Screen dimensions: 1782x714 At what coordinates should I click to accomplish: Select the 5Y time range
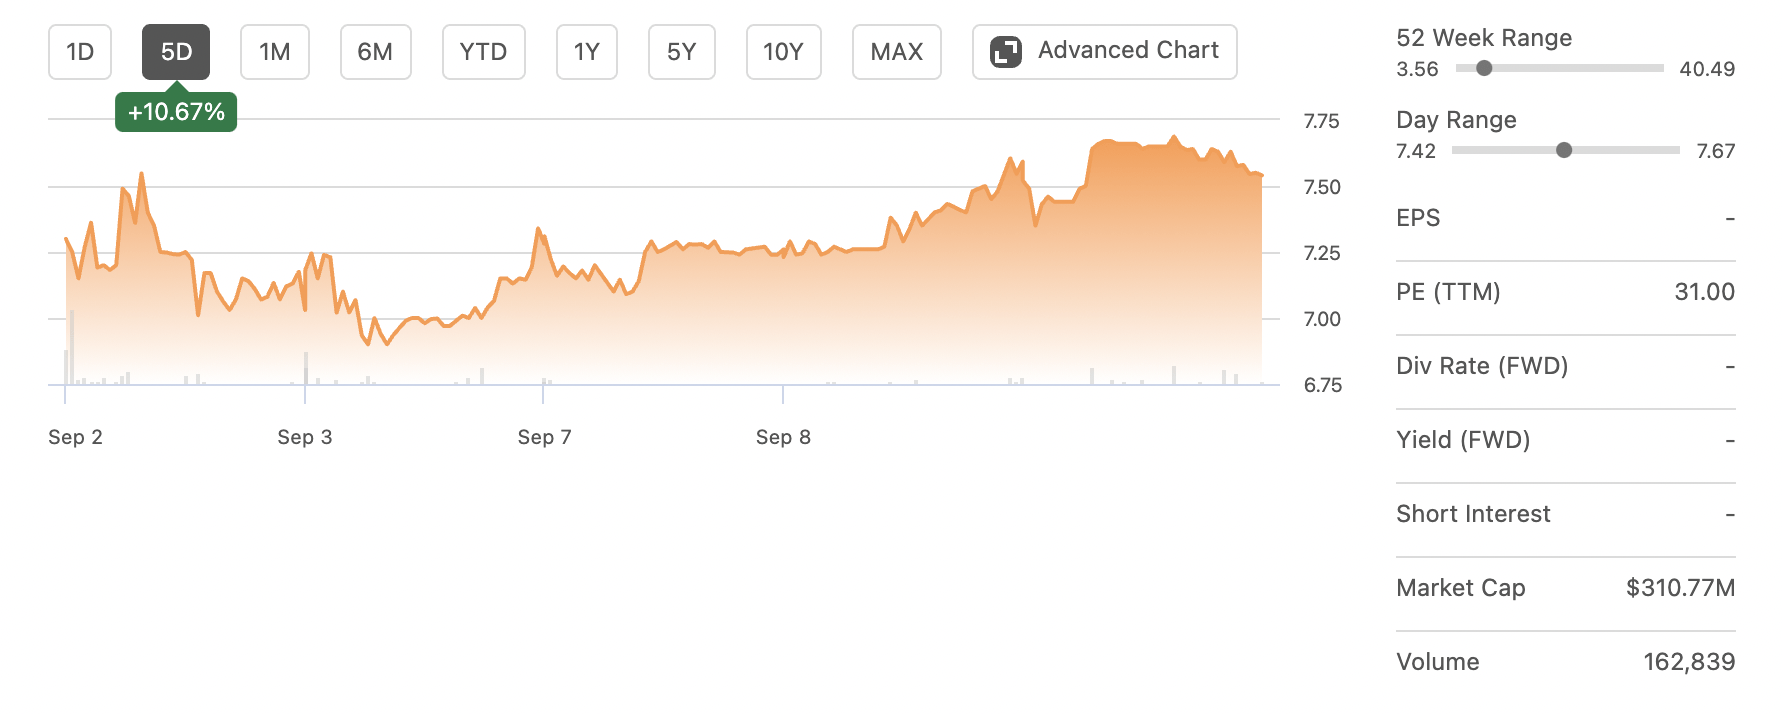(x=681, y=52)
